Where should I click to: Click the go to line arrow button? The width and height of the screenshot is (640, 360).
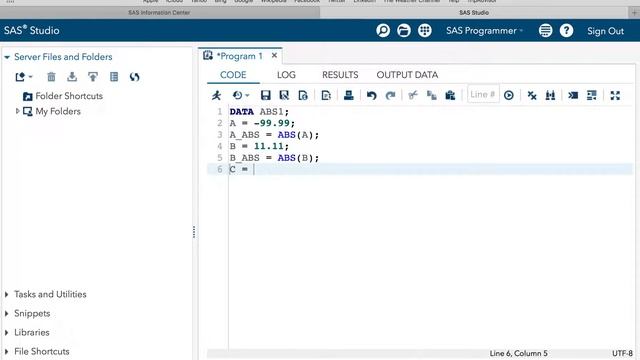pyautogui.click(x=509, y=96)
